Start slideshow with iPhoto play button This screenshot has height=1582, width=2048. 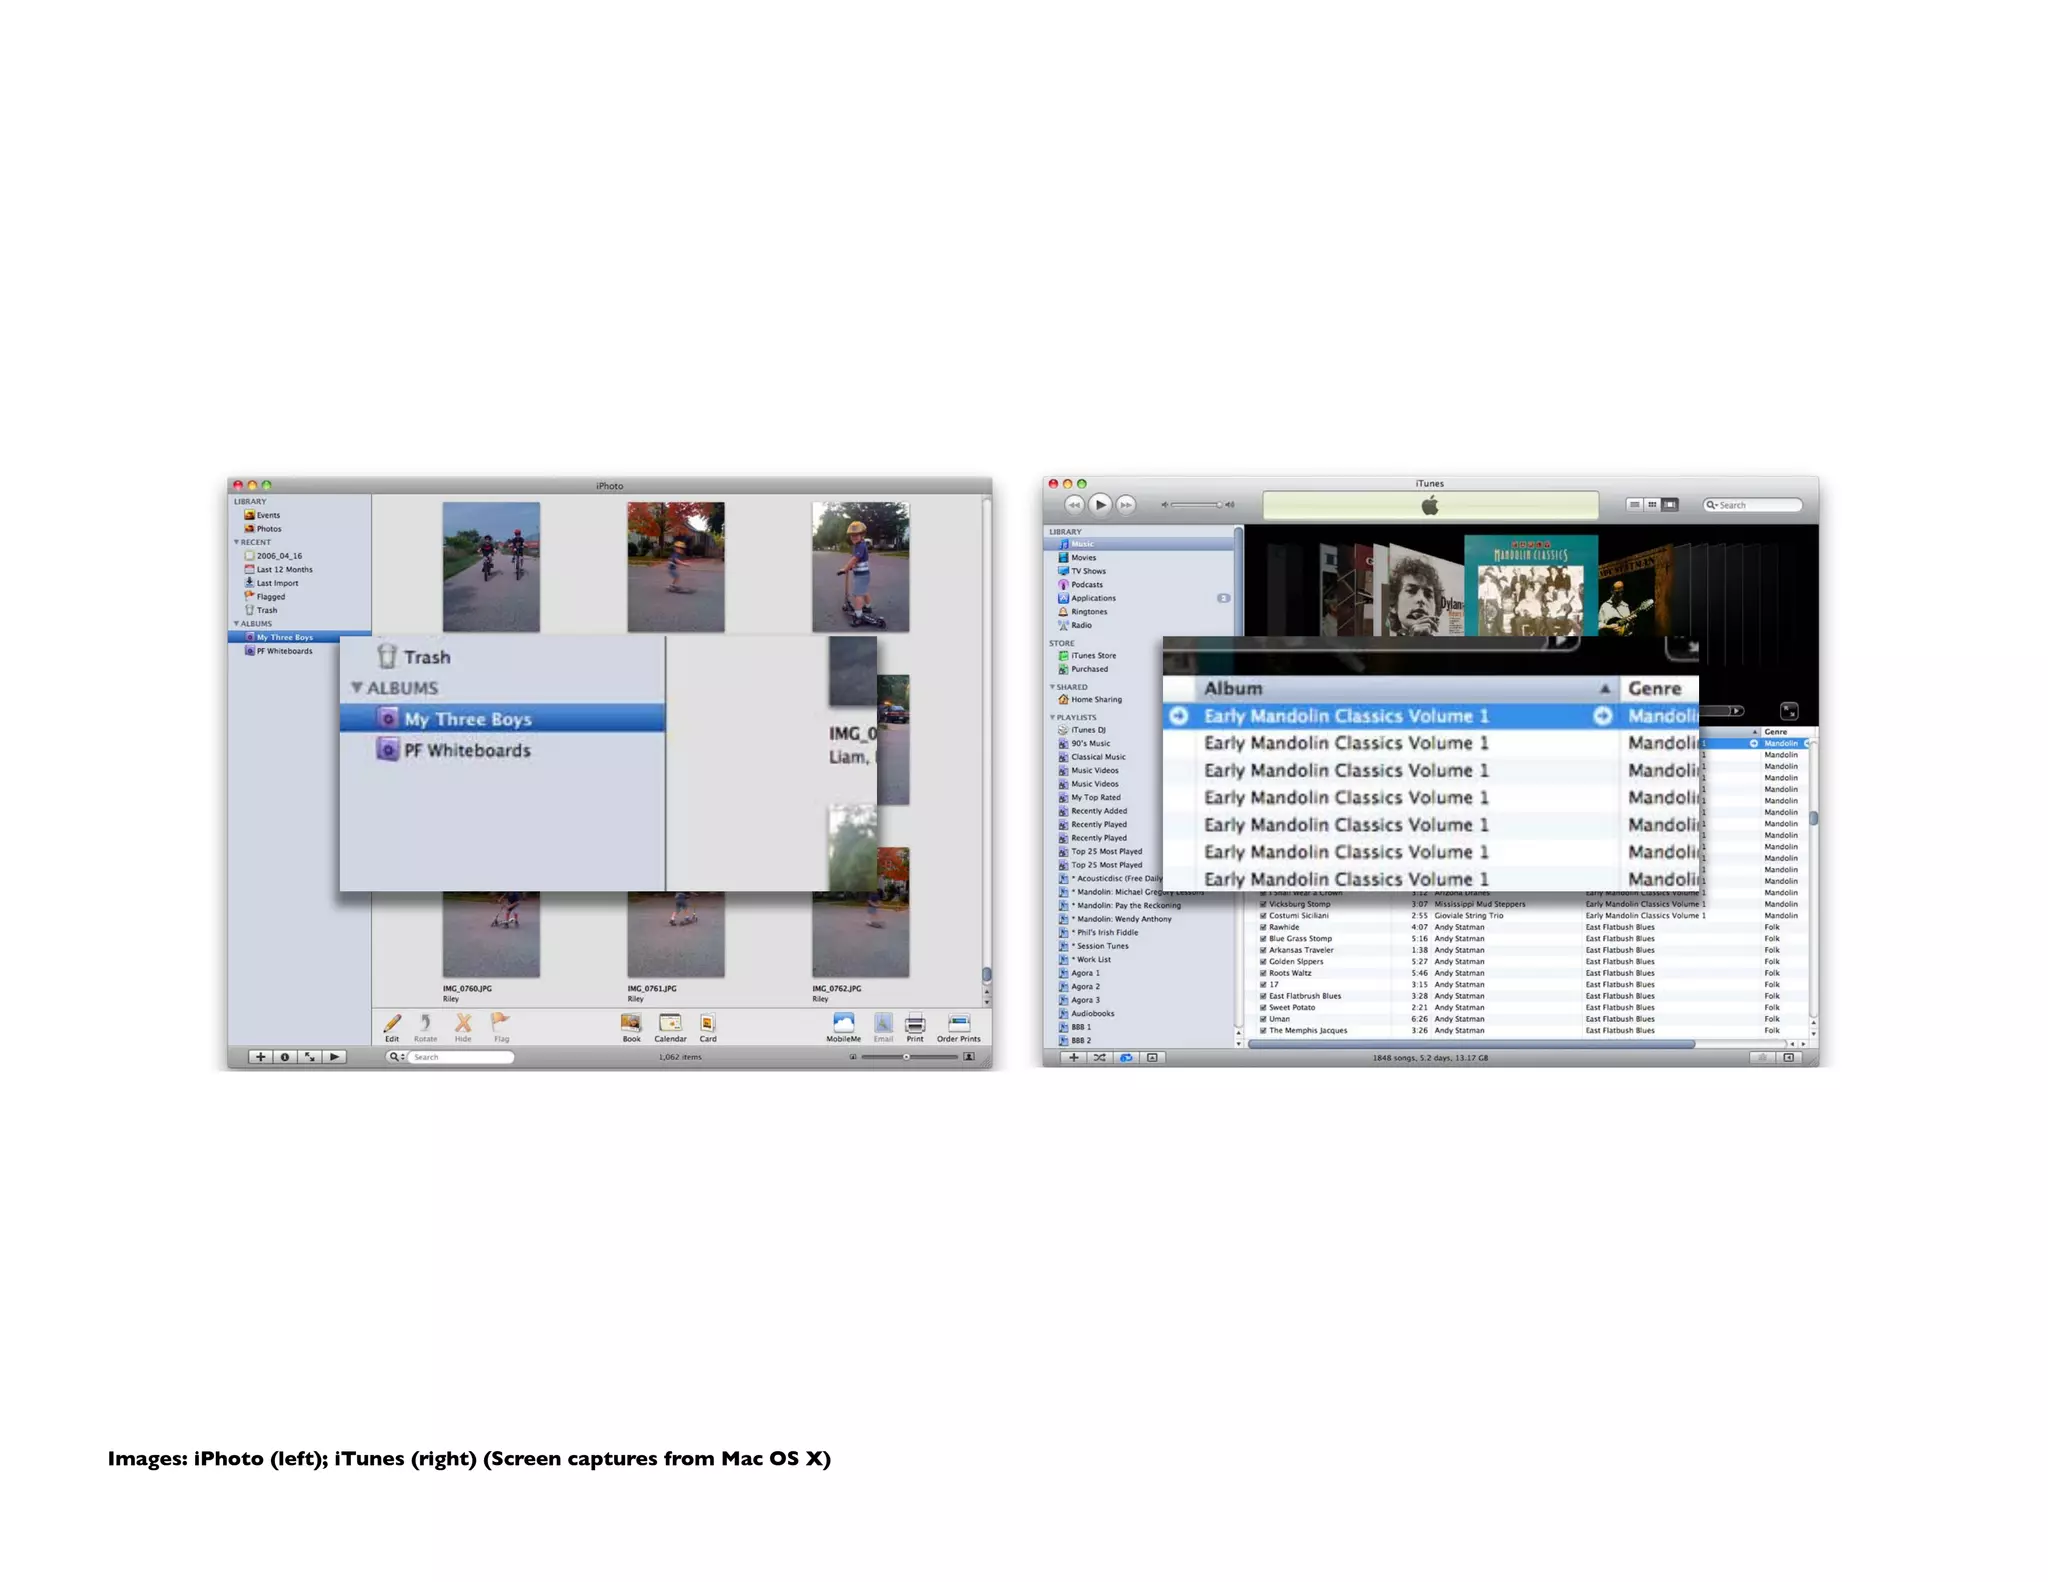tap(335, 1056)
